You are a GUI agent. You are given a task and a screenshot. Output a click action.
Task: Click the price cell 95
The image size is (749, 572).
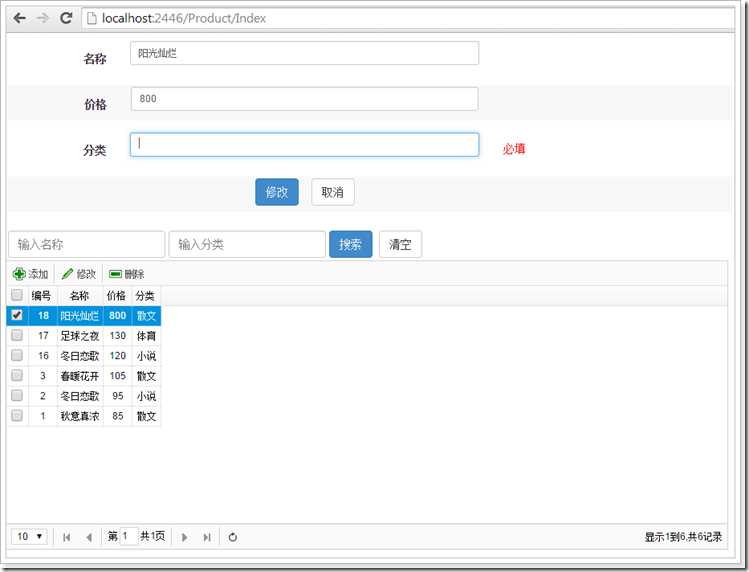(118, 396)
